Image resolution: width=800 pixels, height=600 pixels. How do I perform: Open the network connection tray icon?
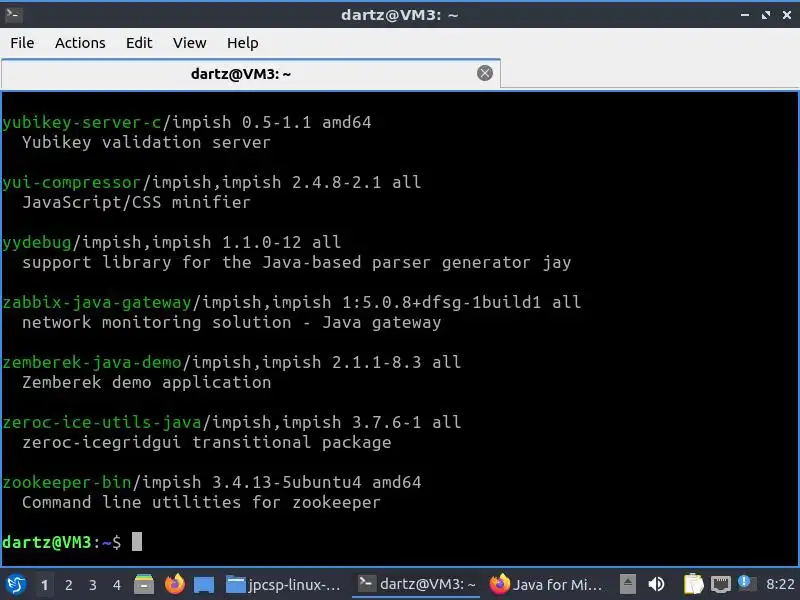tap(721, 585)
